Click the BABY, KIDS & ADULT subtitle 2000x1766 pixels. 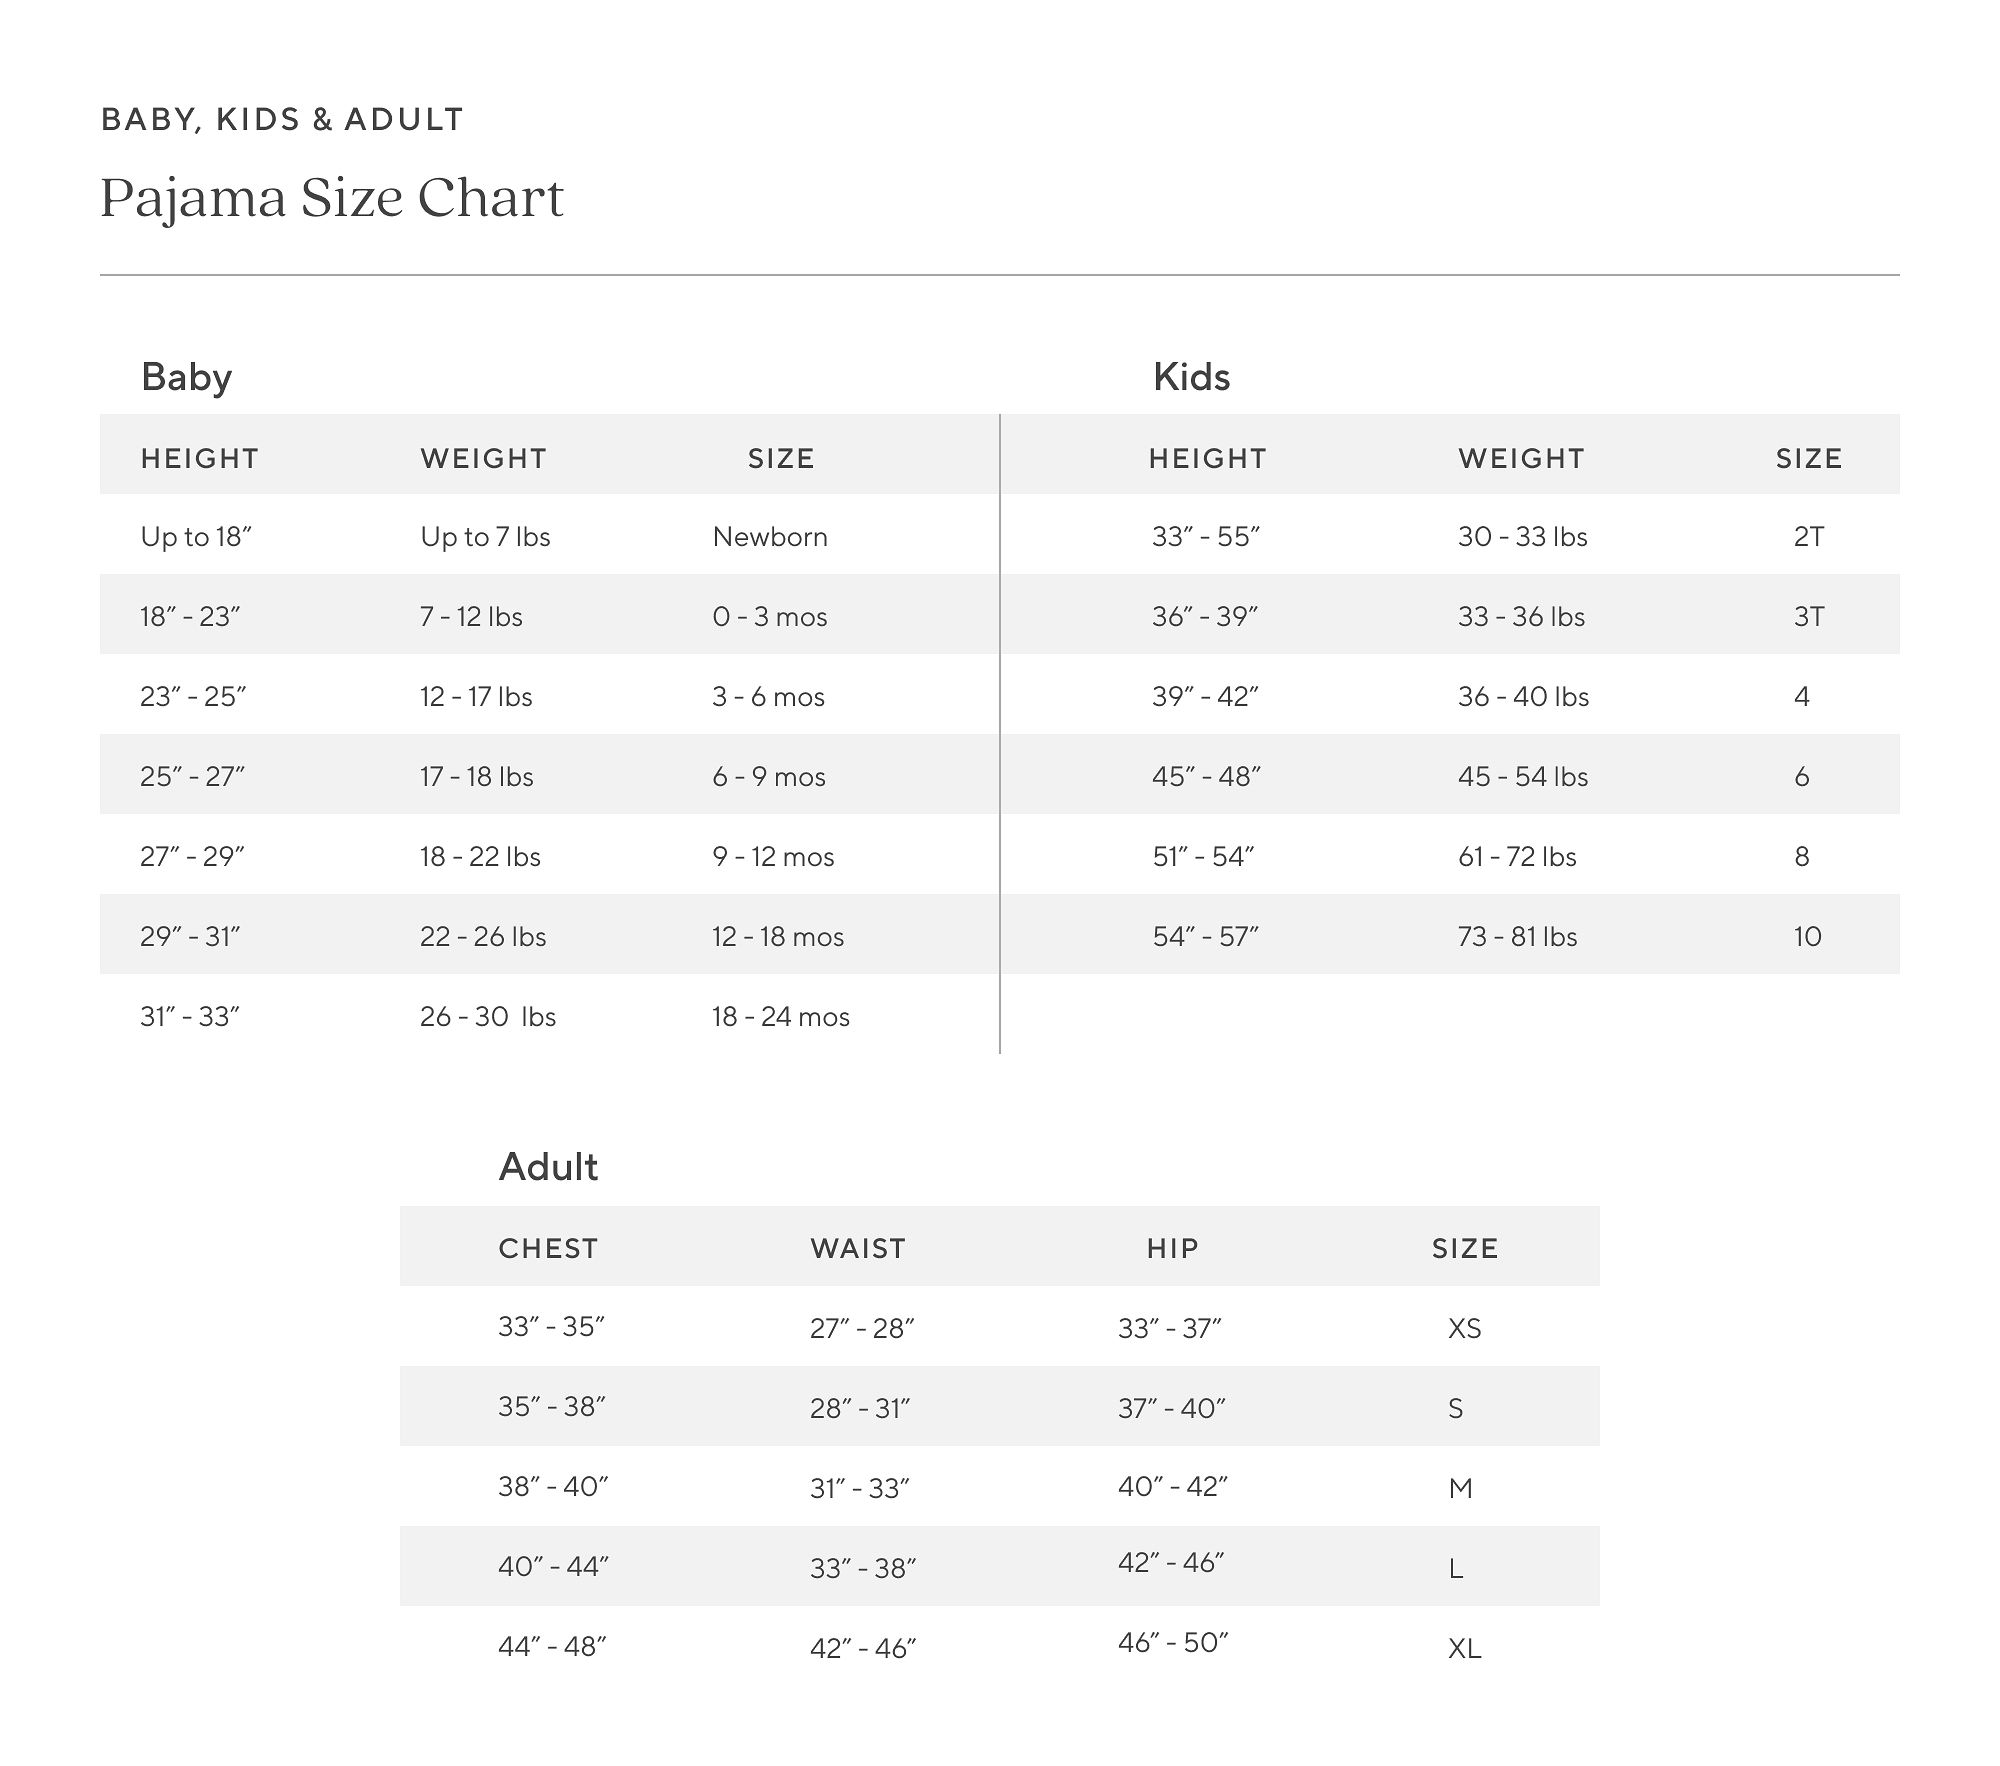tap(282, 119)
